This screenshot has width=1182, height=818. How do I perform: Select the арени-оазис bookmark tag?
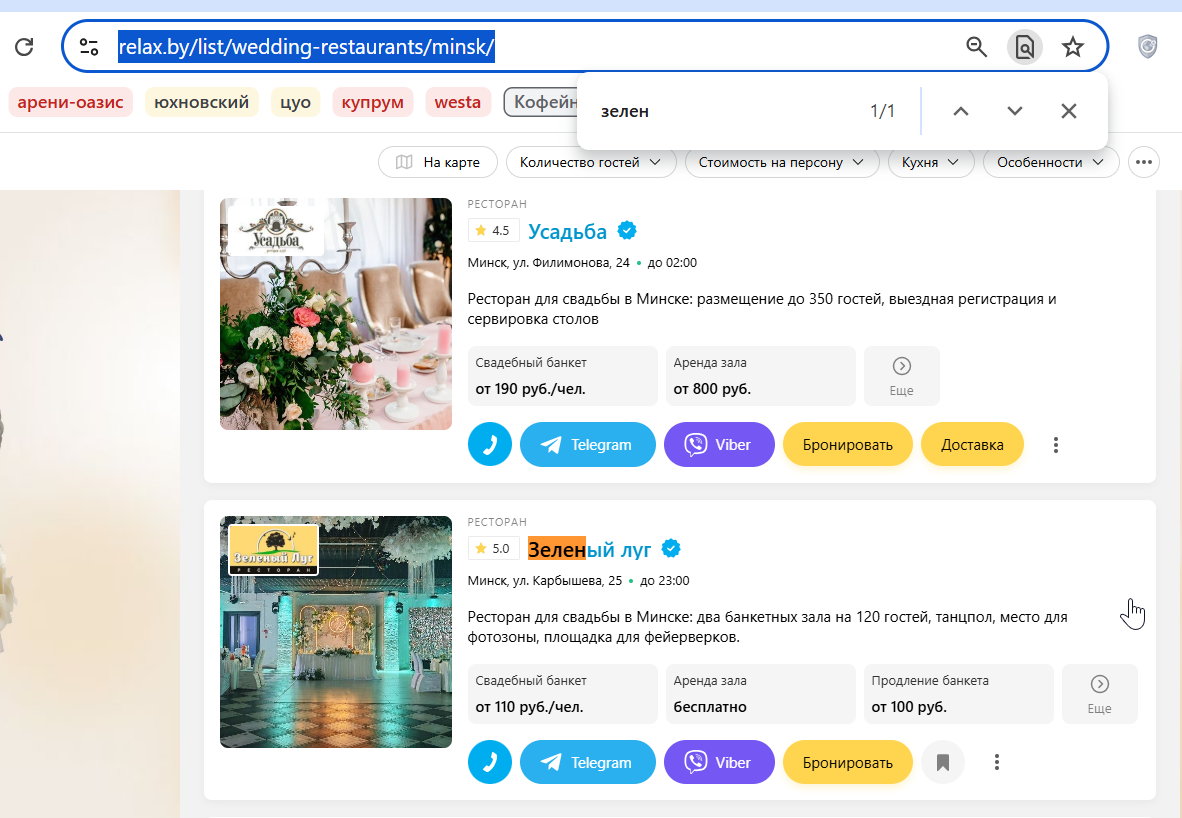tap(71, 102)
